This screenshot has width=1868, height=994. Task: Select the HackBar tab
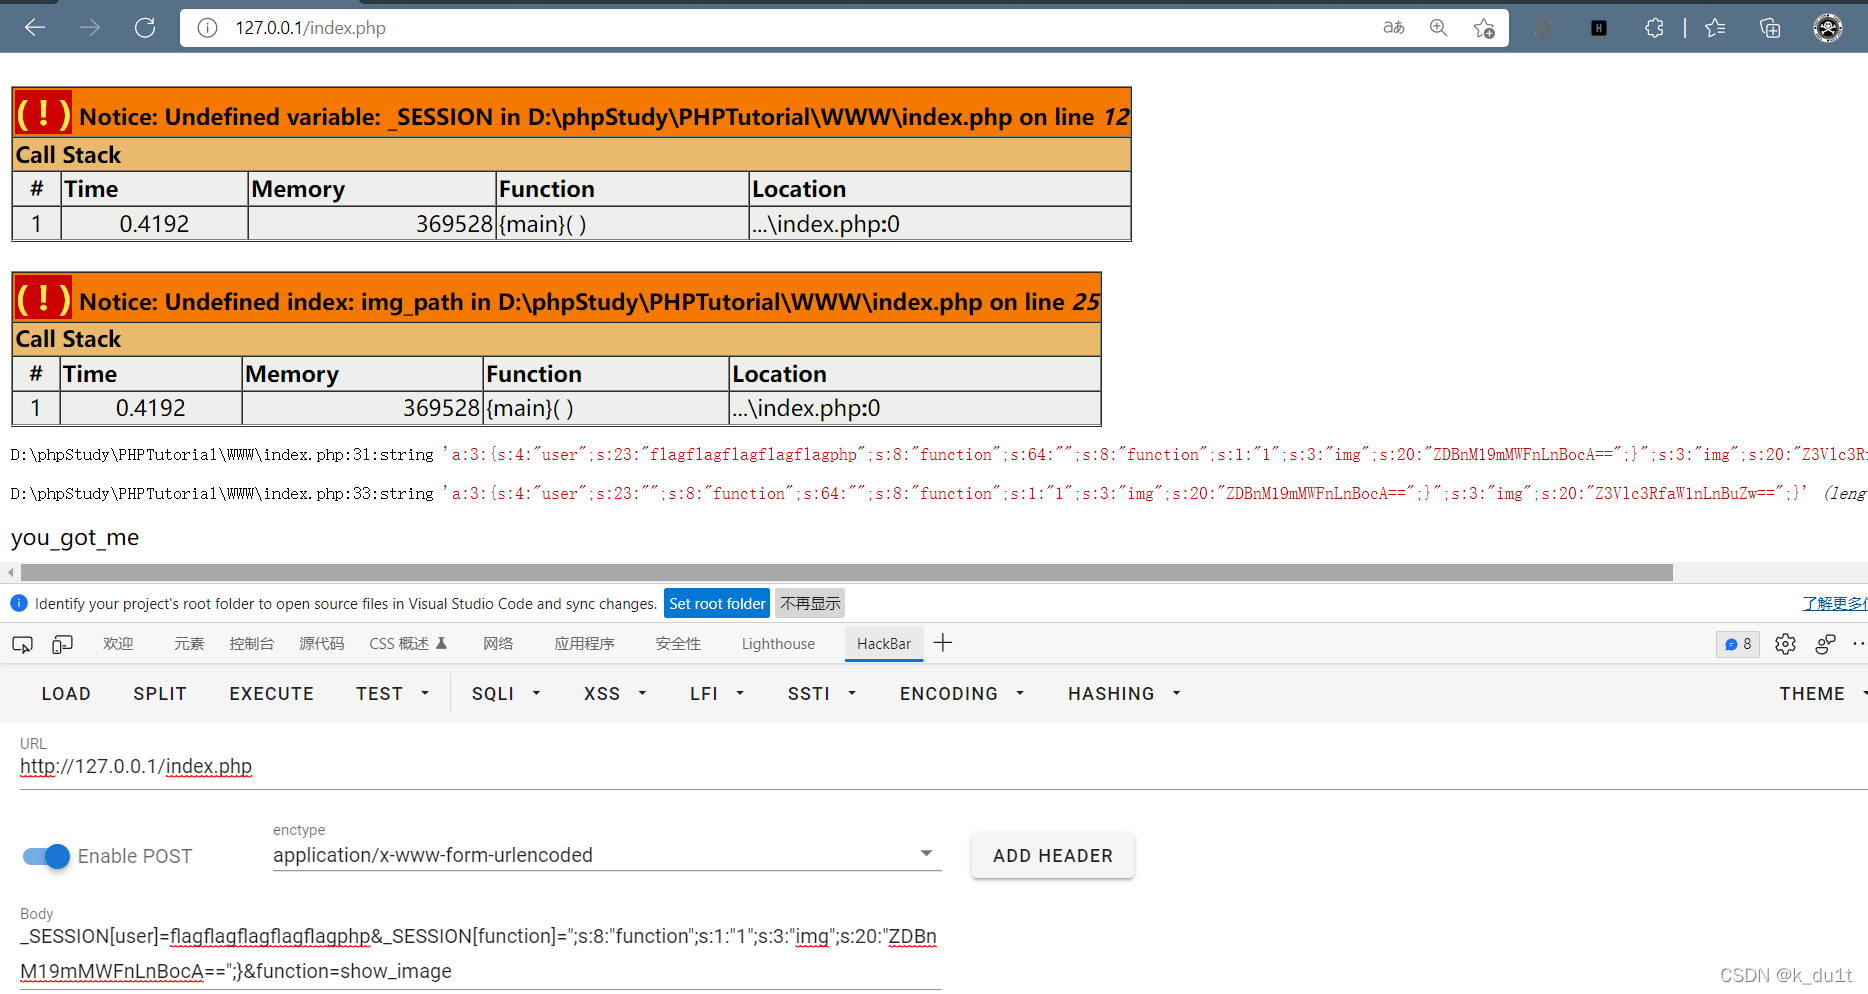884,644
